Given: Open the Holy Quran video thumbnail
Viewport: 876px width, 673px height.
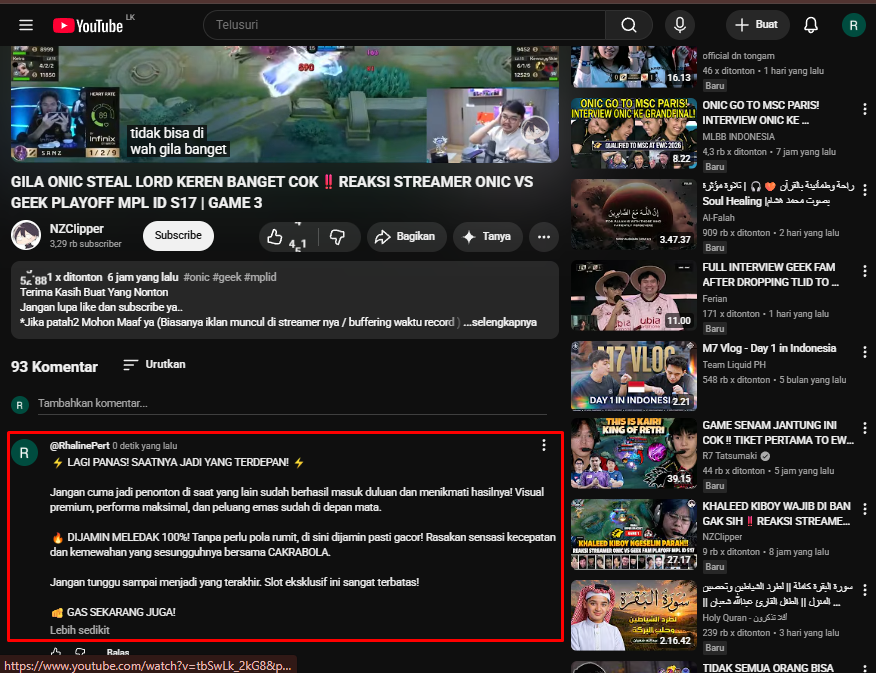Looking at the screenshot, I should pyautogui.click(x=634, y=615).
